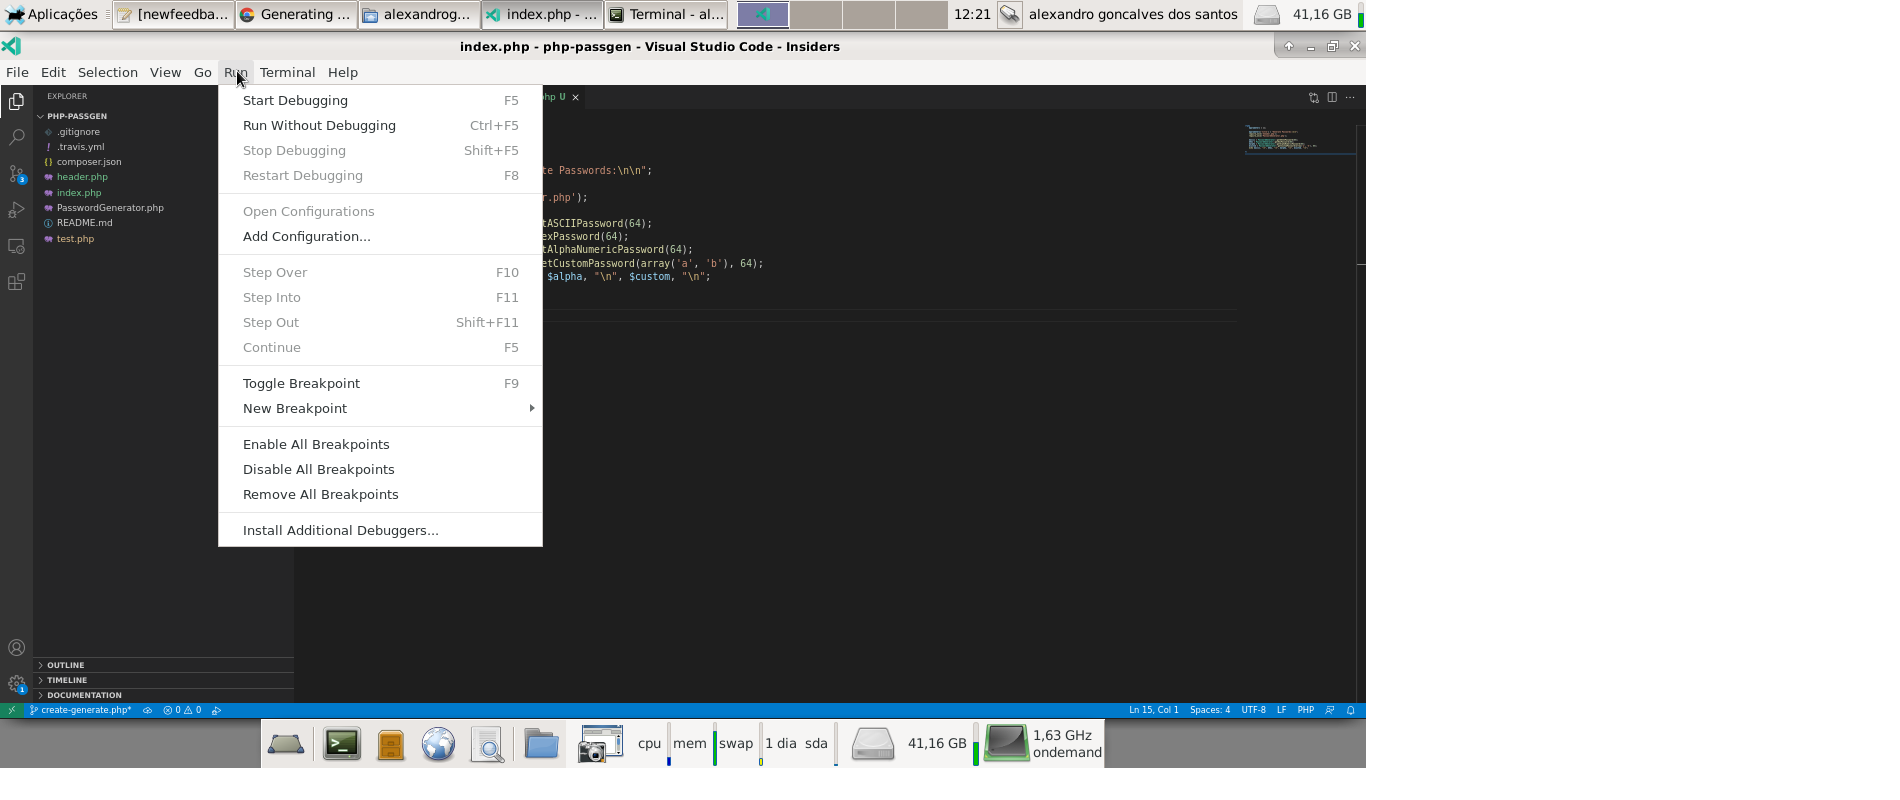Viewport: 1900px width, 800px height.
Task: Open the Search view in activity bar
Action: click(x=16, y=137)
